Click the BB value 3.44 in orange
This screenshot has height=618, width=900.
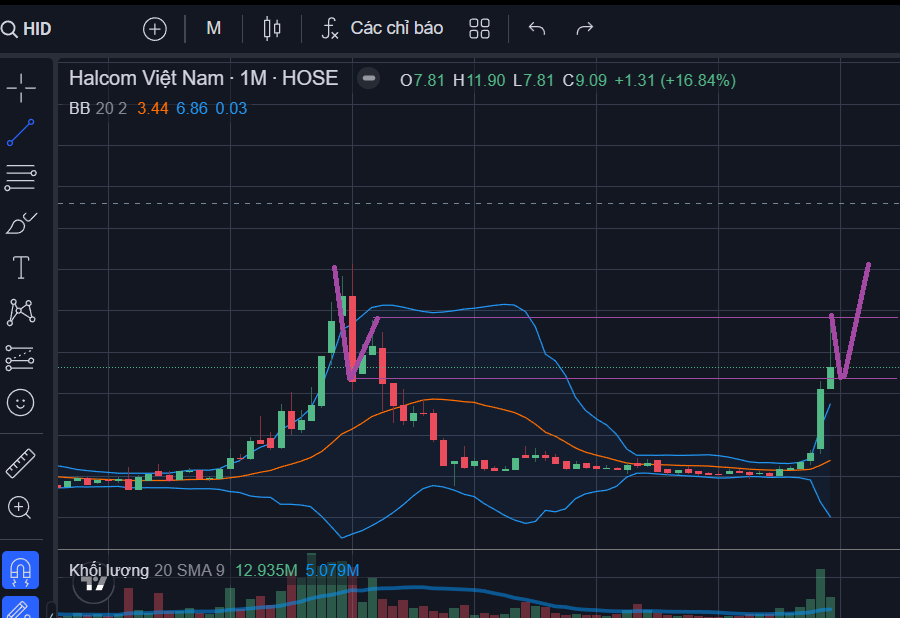pos(153,108)
